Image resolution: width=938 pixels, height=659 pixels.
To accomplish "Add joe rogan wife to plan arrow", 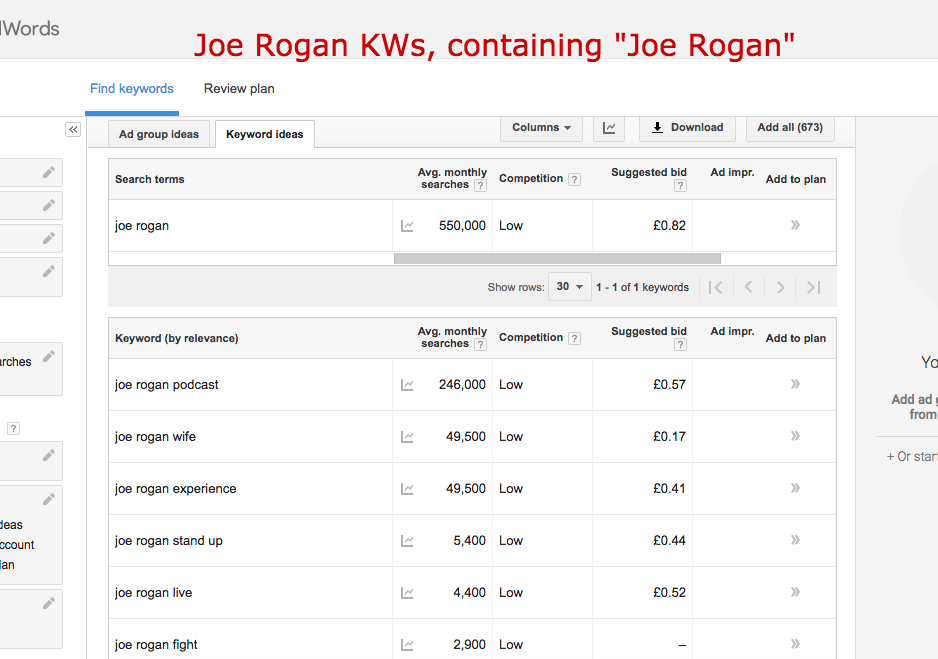I will 795,437.
